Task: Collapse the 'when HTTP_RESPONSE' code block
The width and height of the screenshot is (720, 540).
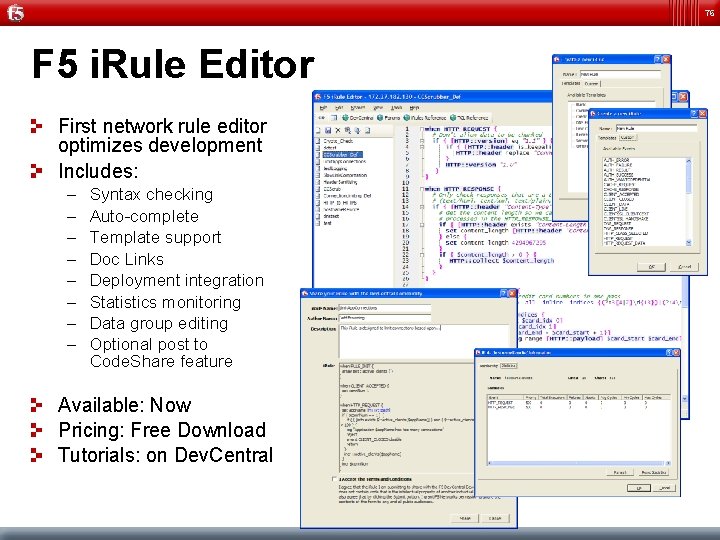Action: click(422, 189)
